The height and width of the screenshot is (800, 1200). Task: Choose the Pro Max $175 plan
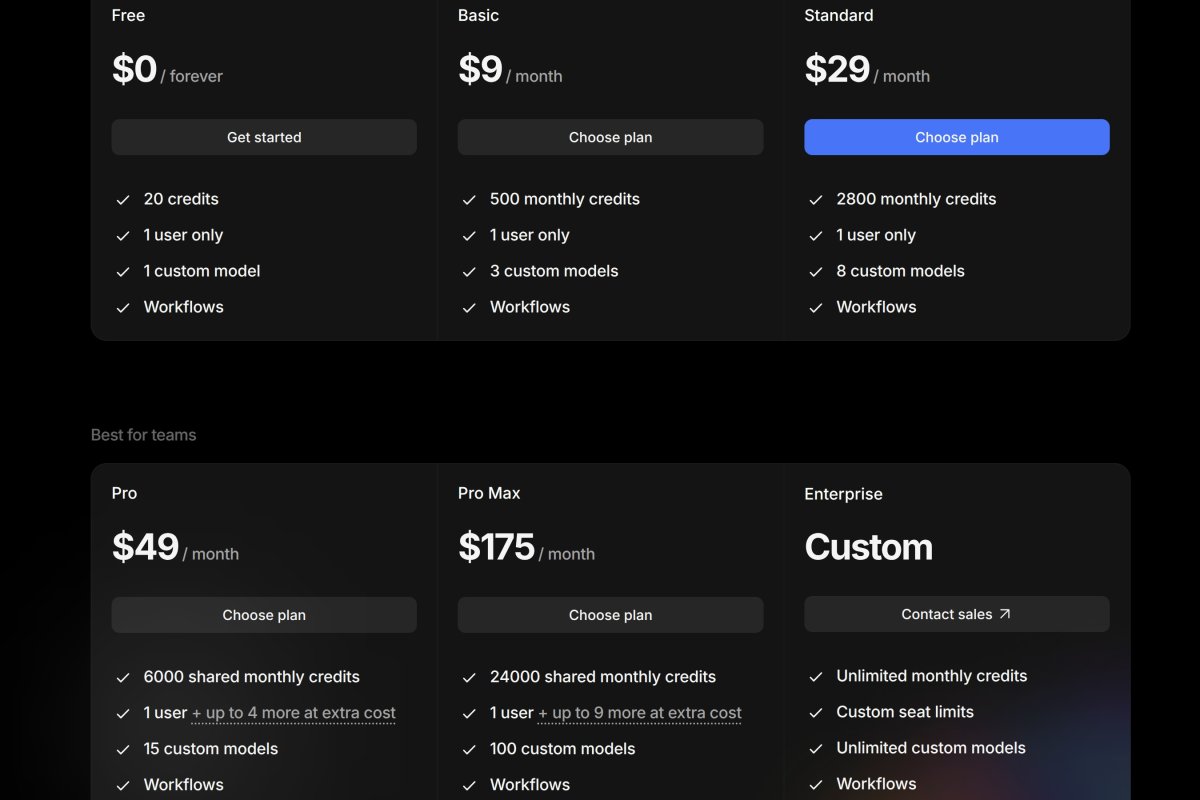610,615
